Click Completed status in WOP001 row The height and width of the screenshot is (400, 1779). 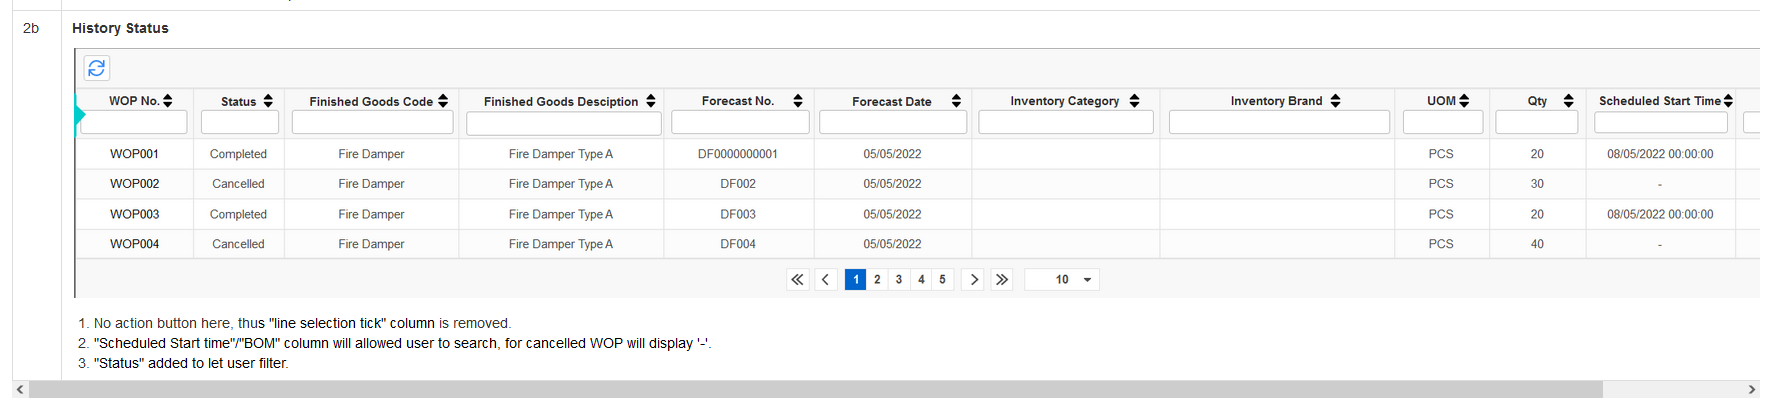click(238, 154)
